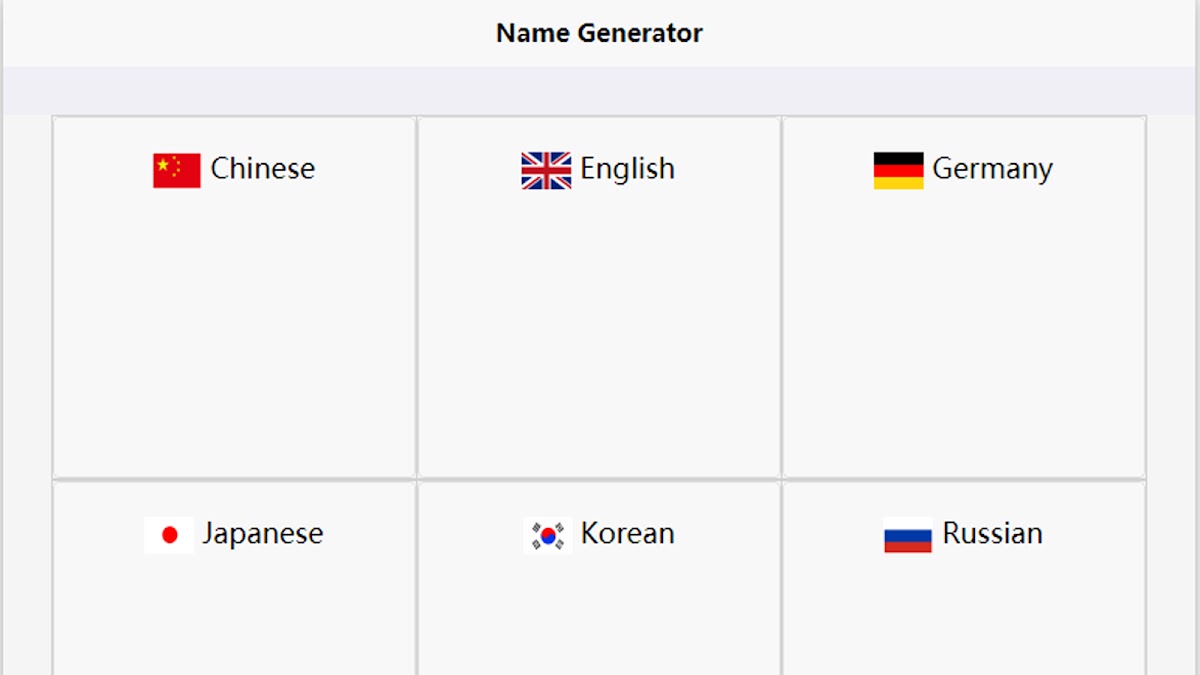Choose the Russian text label
This screenshot has width=1200, height=675.
[x=992, y=534]
